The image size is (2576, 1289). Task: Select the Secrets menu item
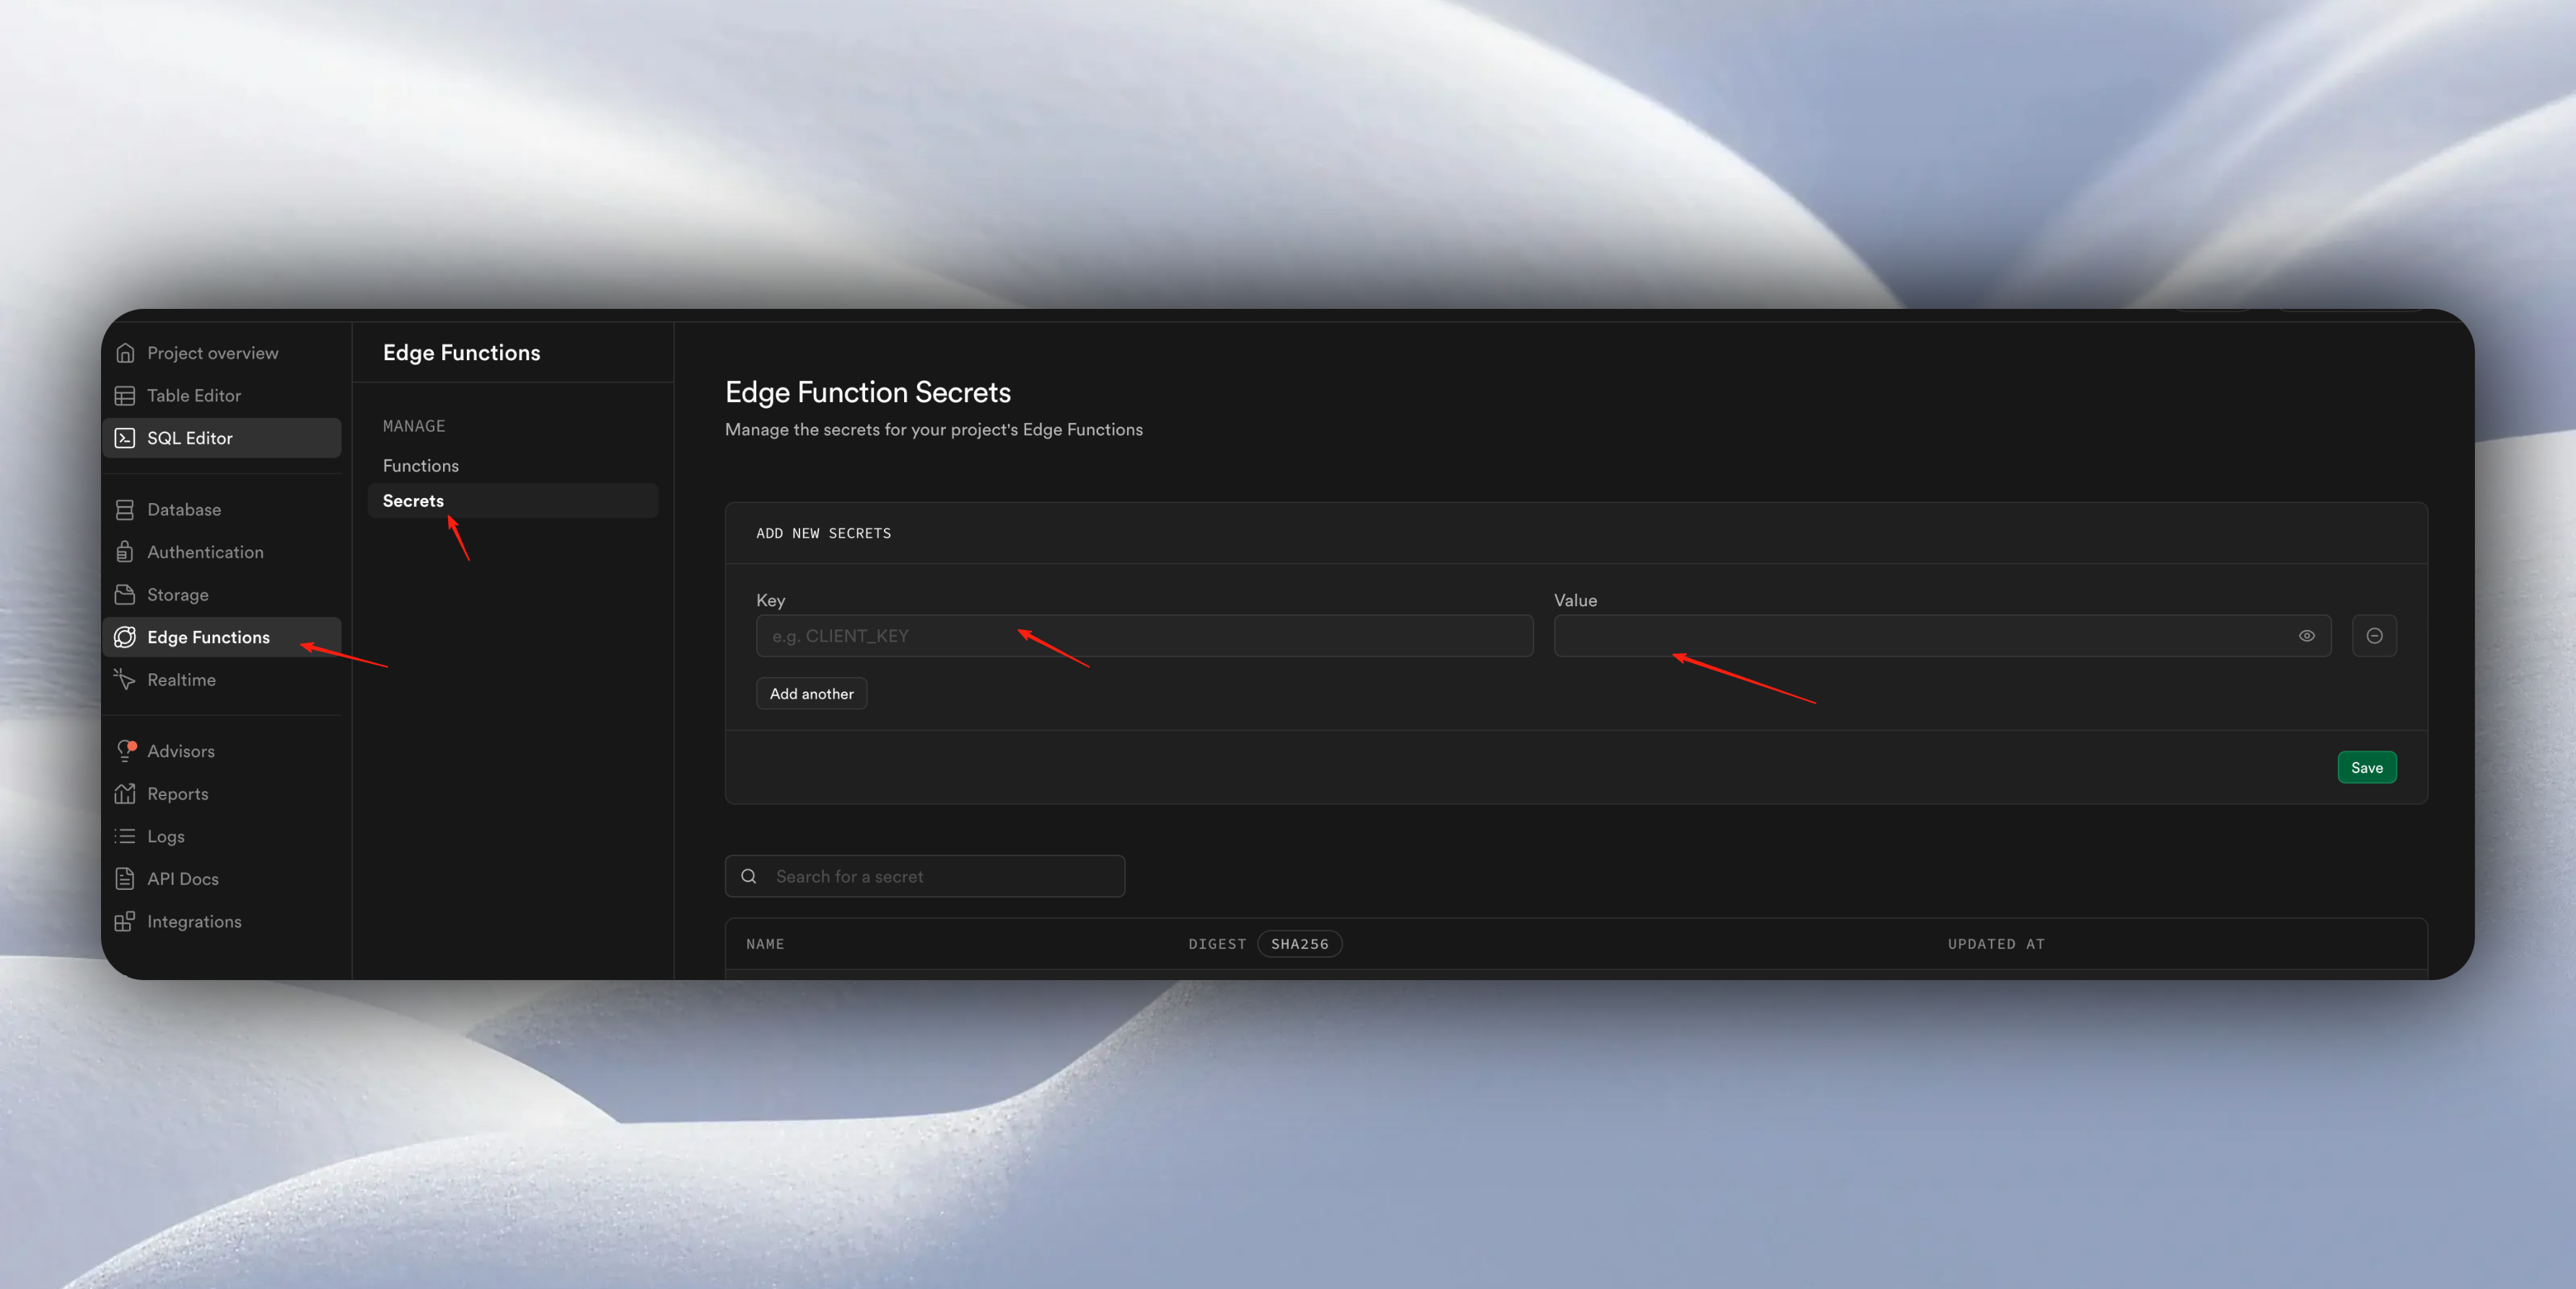pyautogui.click(x=413, y=501)
